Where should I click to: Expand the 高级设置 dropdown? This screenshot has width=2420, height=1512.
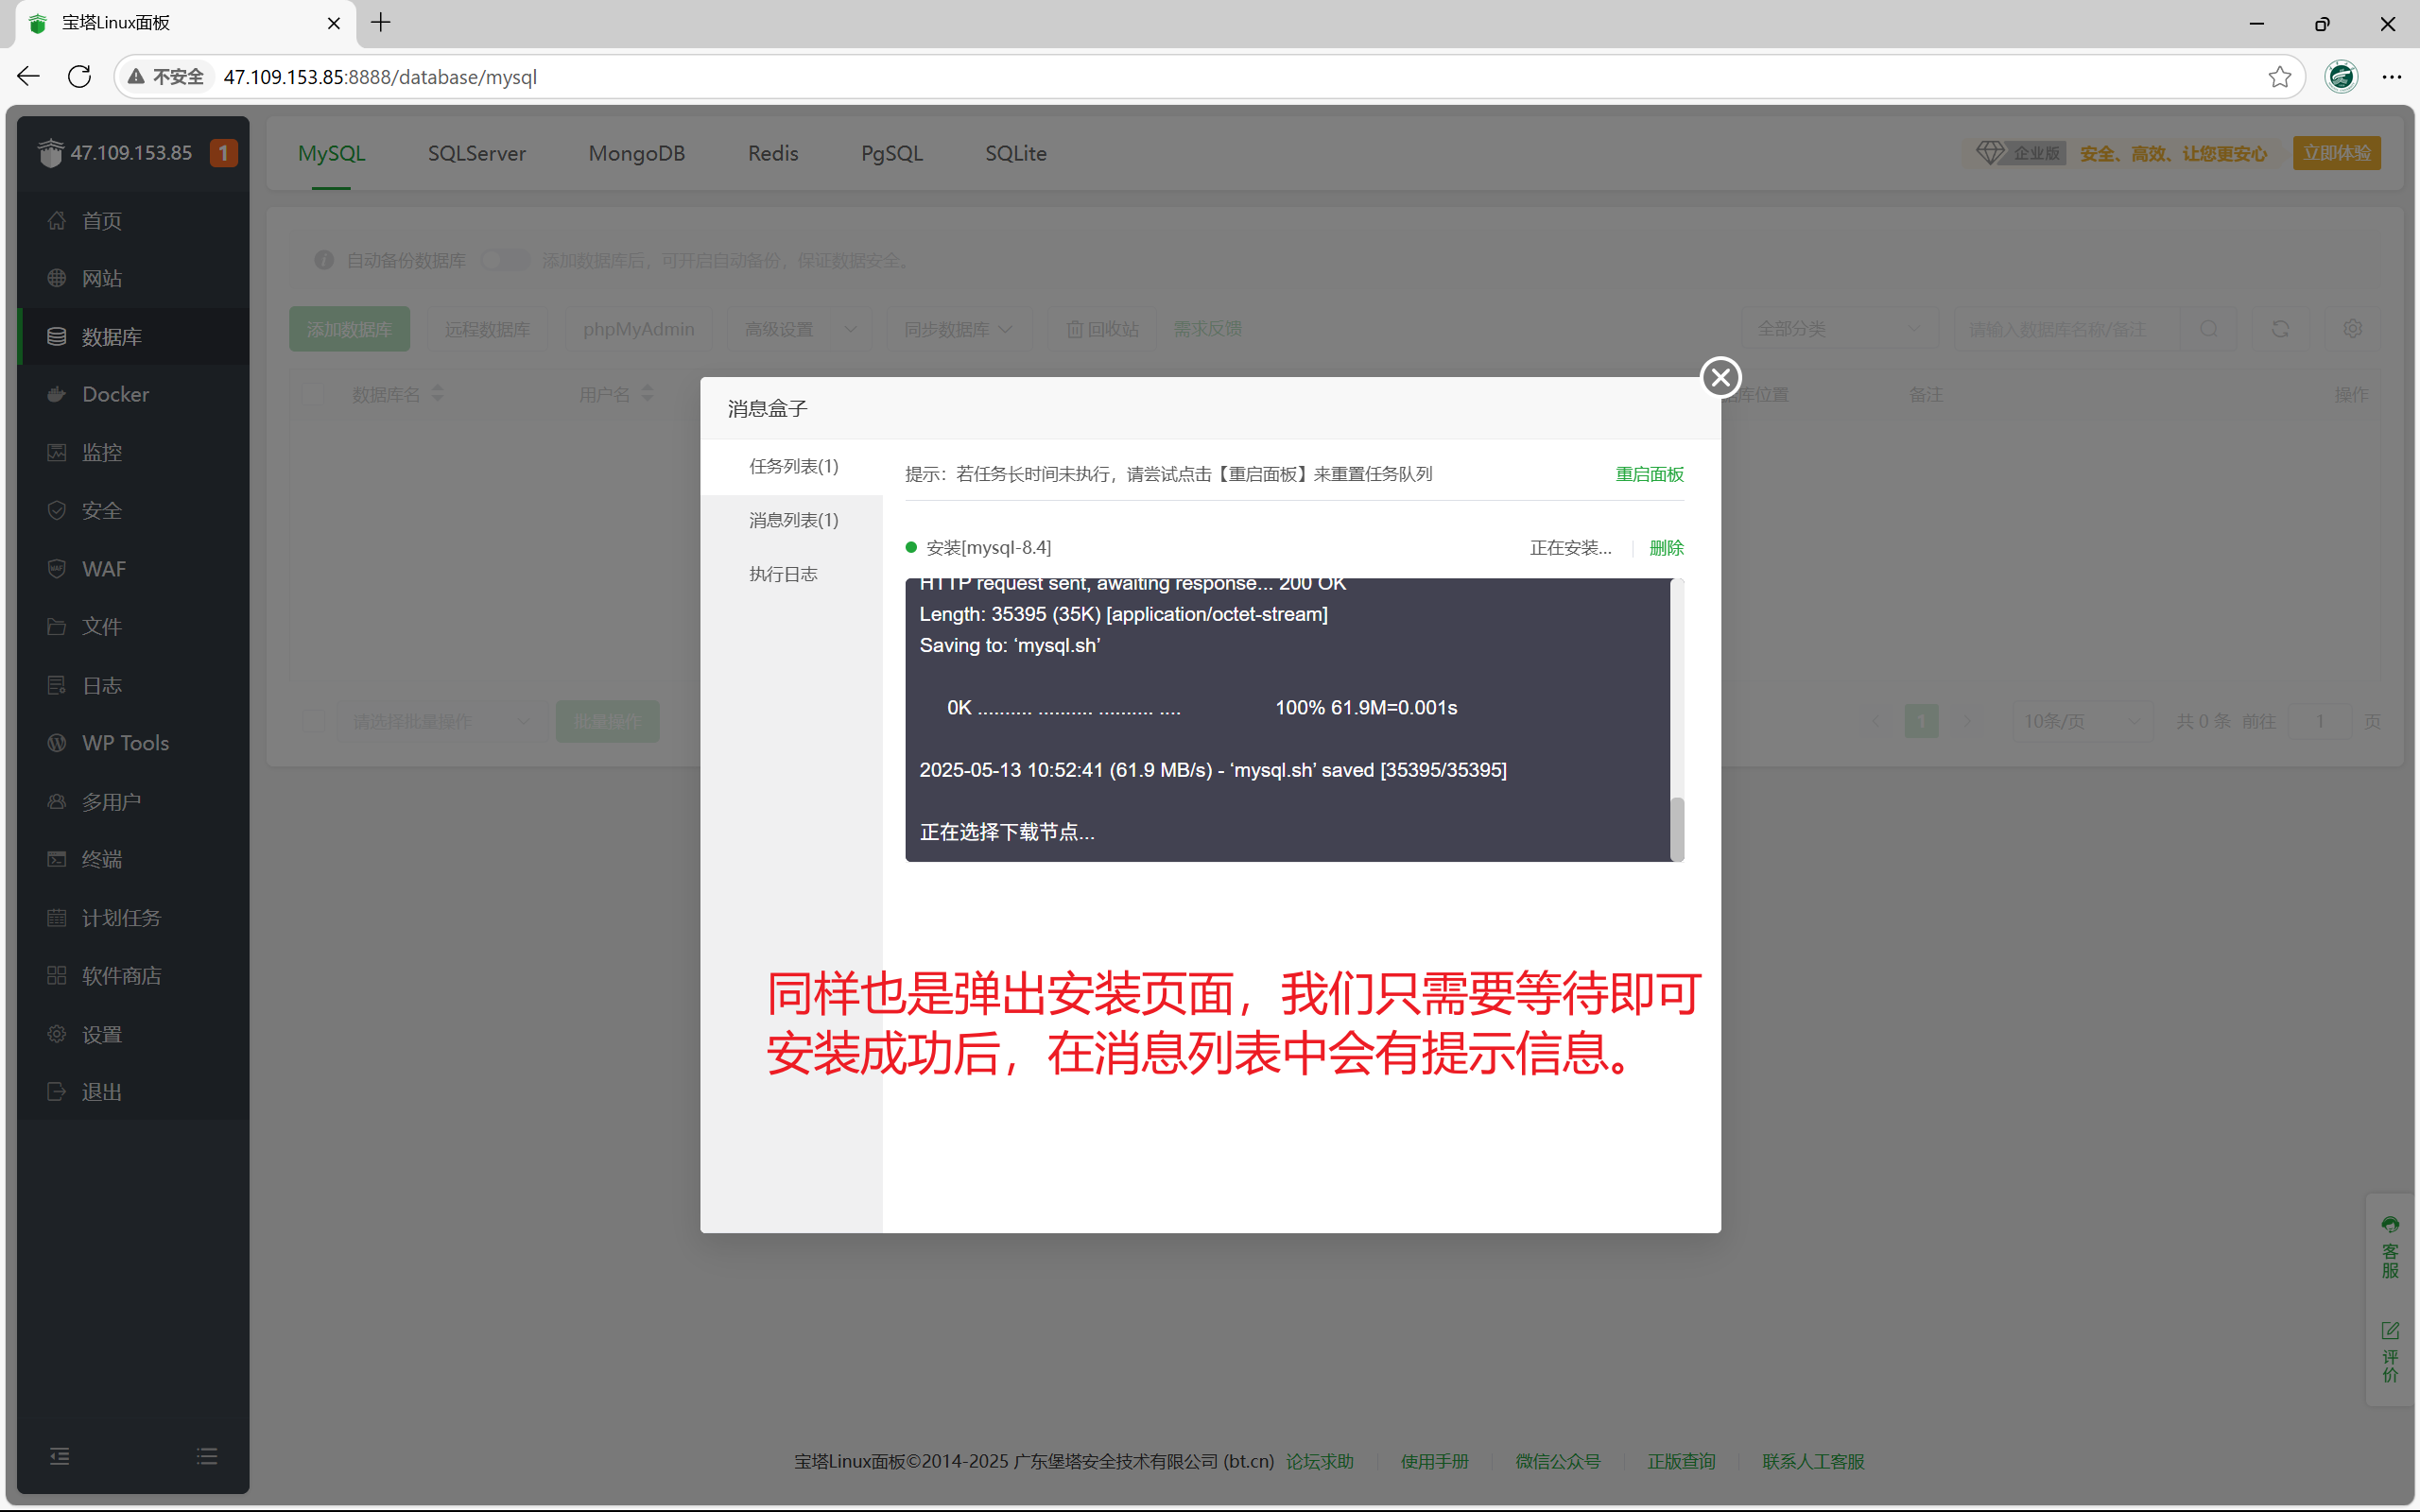coord(799,329)
